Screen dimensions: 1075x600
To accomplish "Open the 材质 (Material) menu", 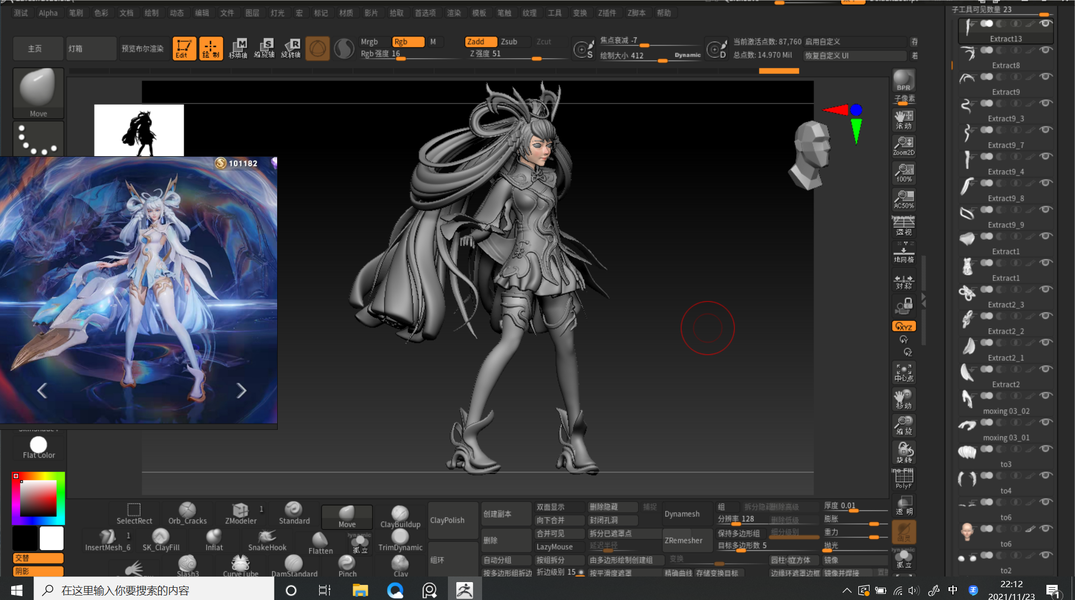I will (346, 13).
